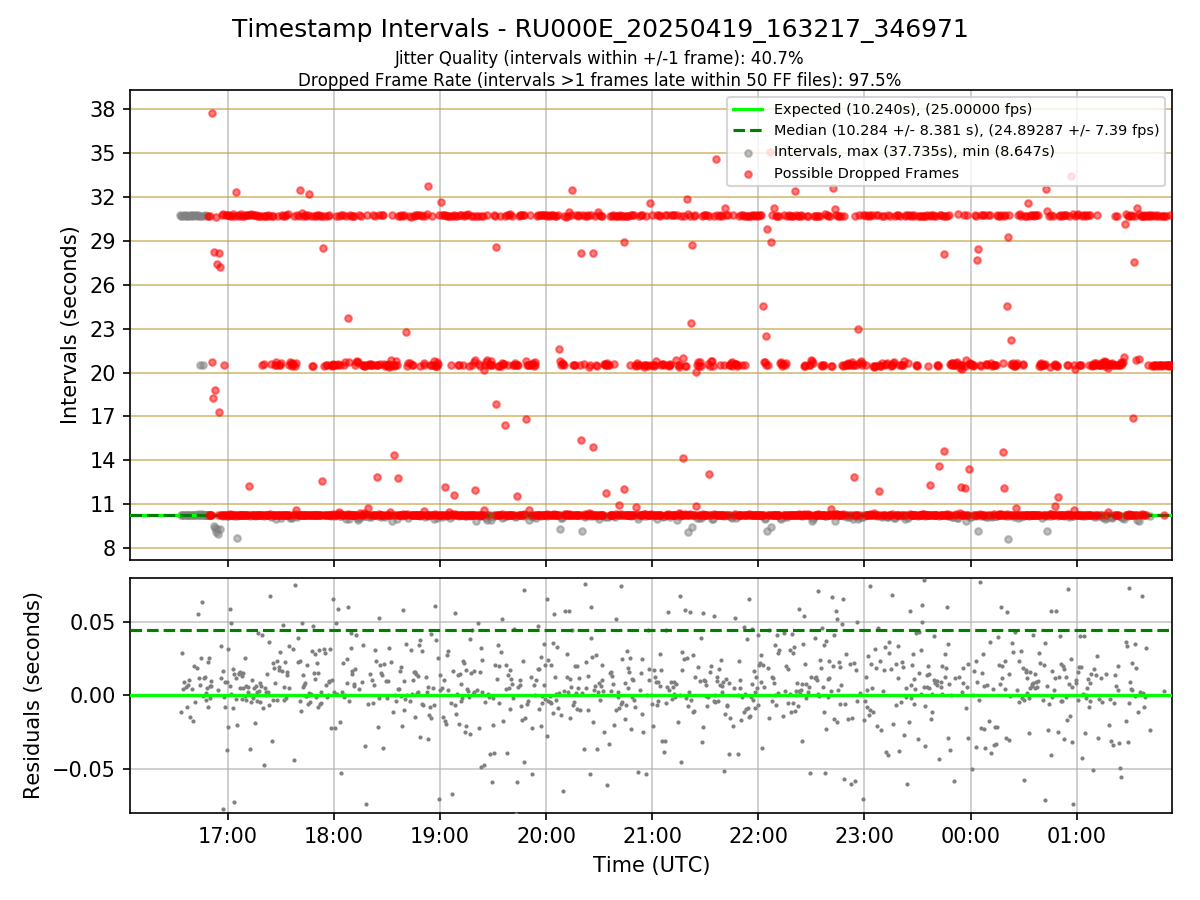Click the plot title 'Timestamp Intervals - RU000E_20250419_163217_346971'
The height and width of the screenshot is (900, 1200).
600,29
